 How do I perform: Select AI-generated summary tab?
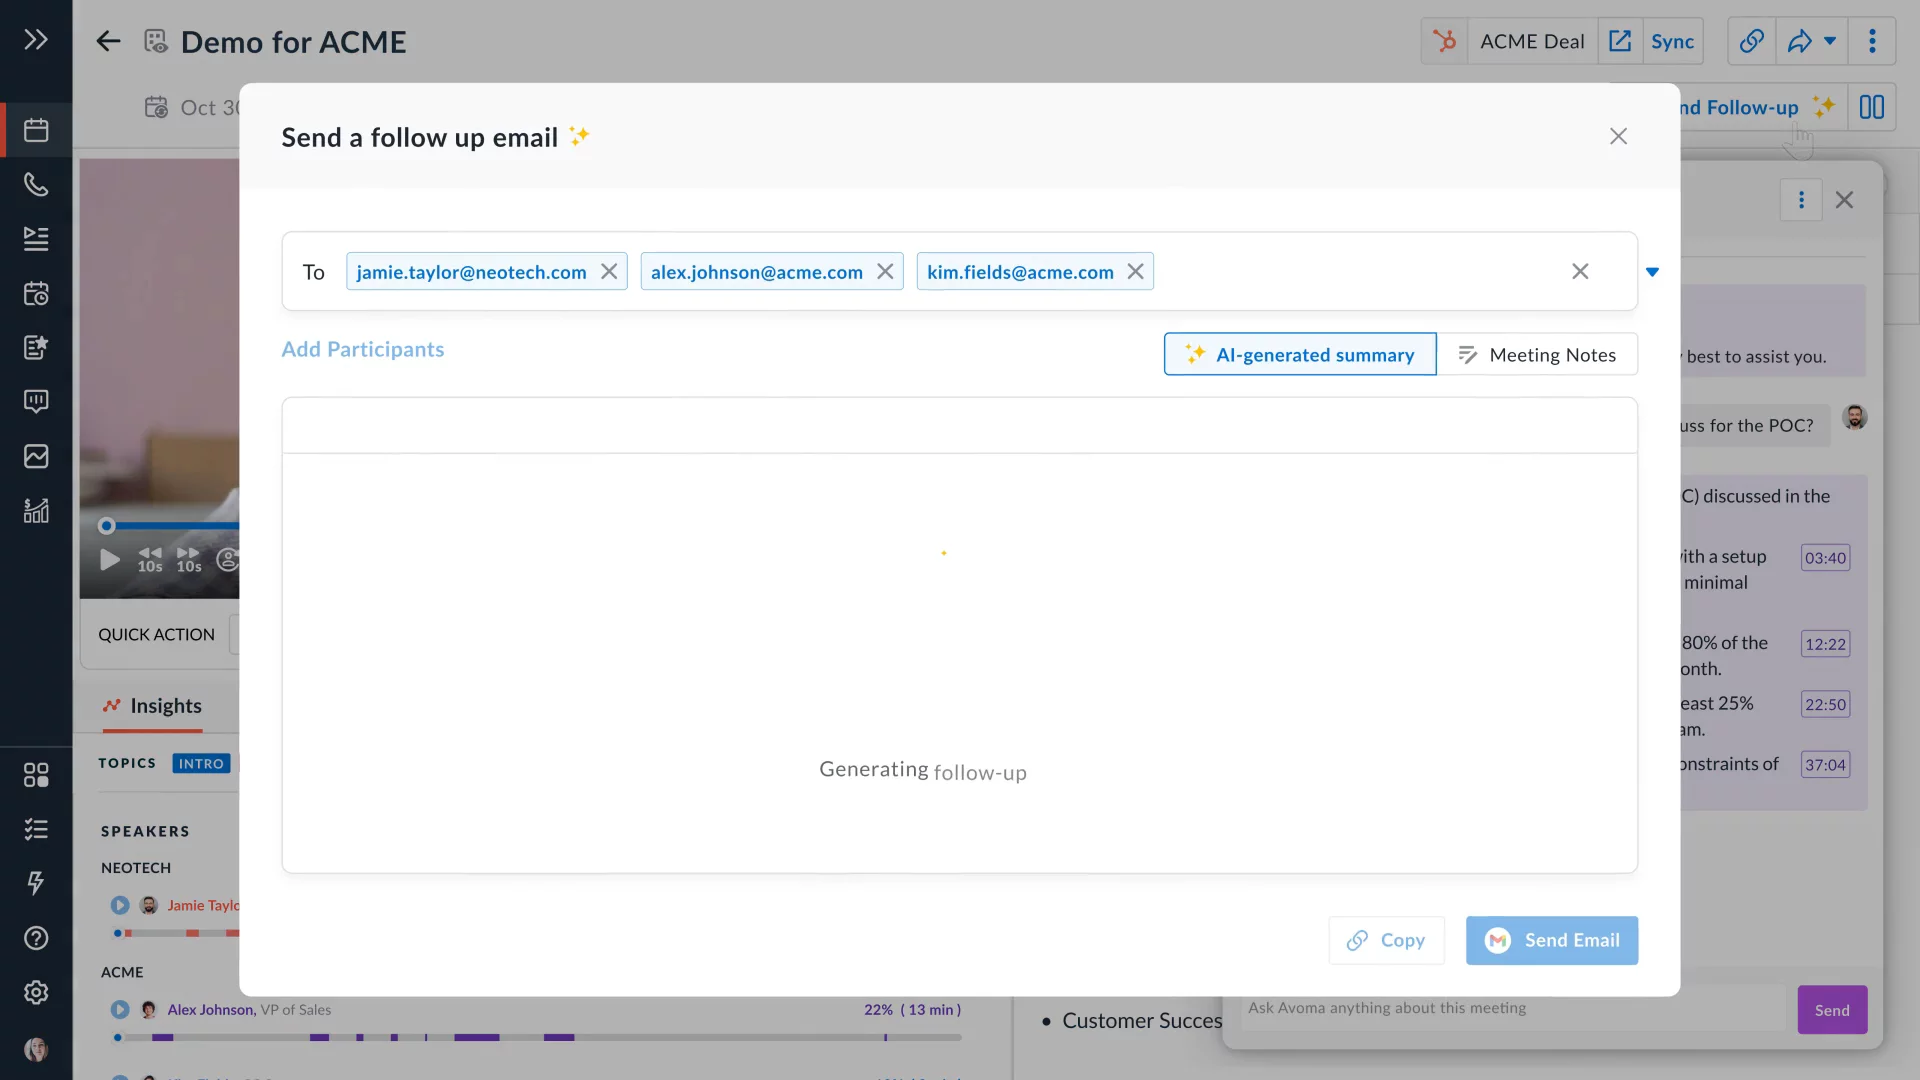click(1299, 355)
